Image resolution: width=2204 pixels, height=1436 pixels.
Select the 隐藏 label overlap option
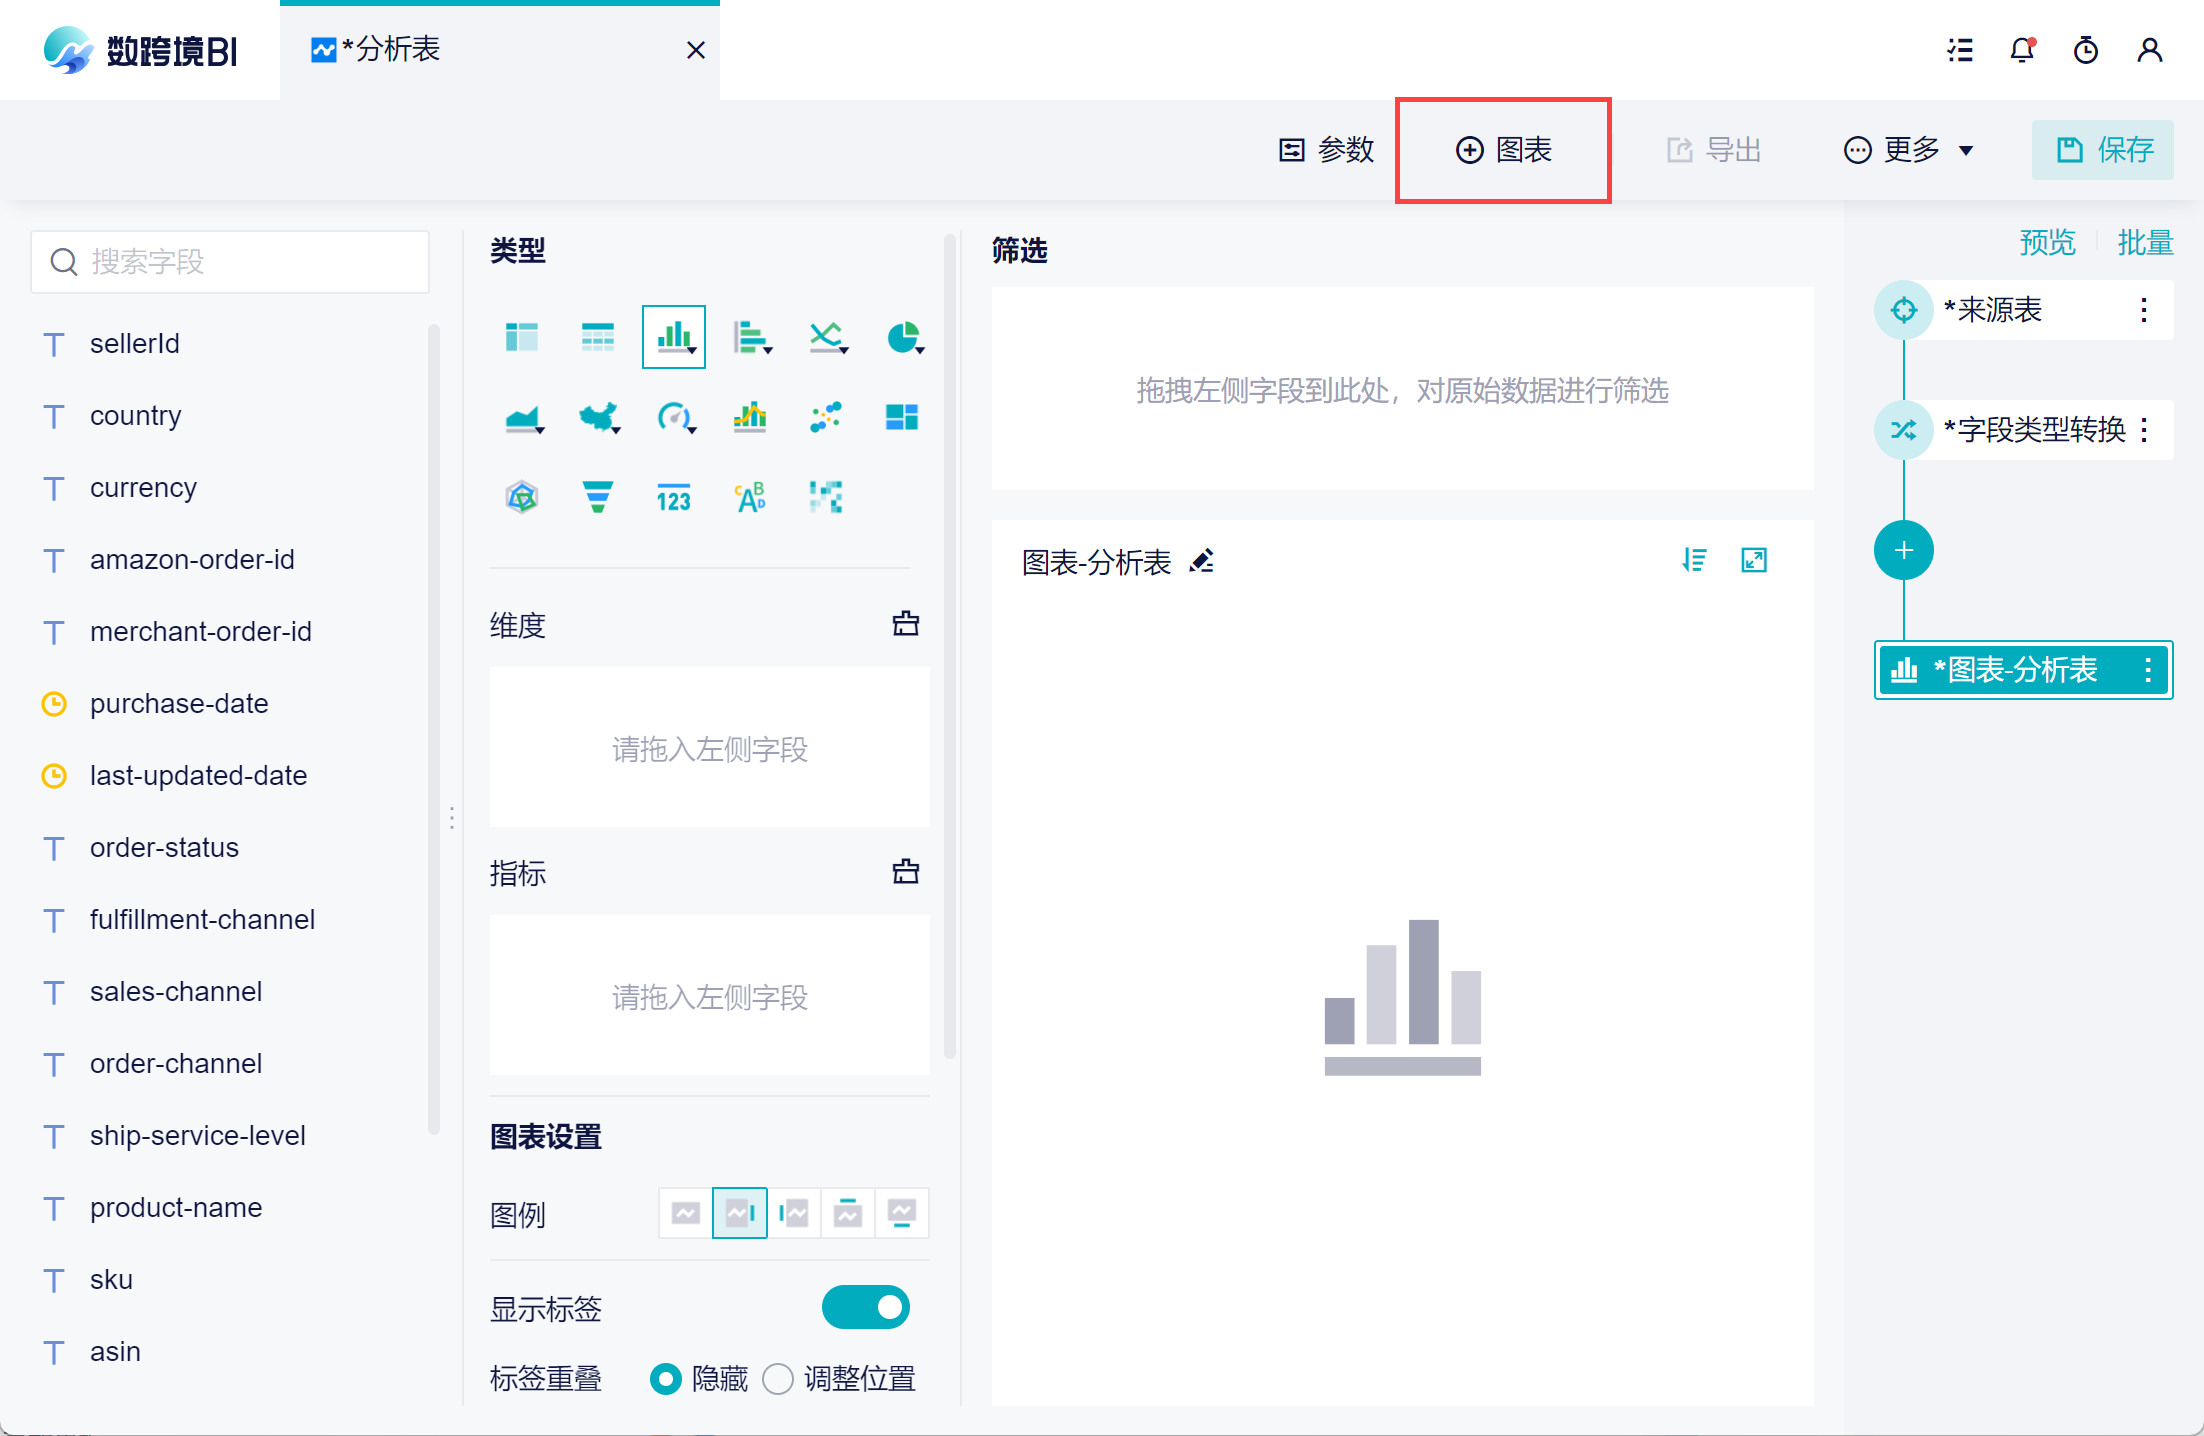(665, 1379)
